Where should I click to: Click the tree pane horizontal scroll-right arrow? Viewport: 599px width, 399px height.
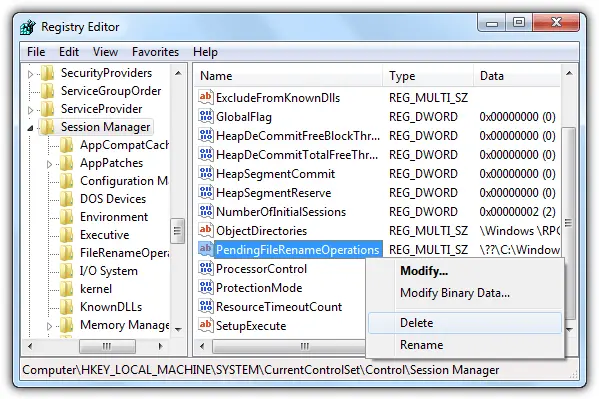pos(160,346)
